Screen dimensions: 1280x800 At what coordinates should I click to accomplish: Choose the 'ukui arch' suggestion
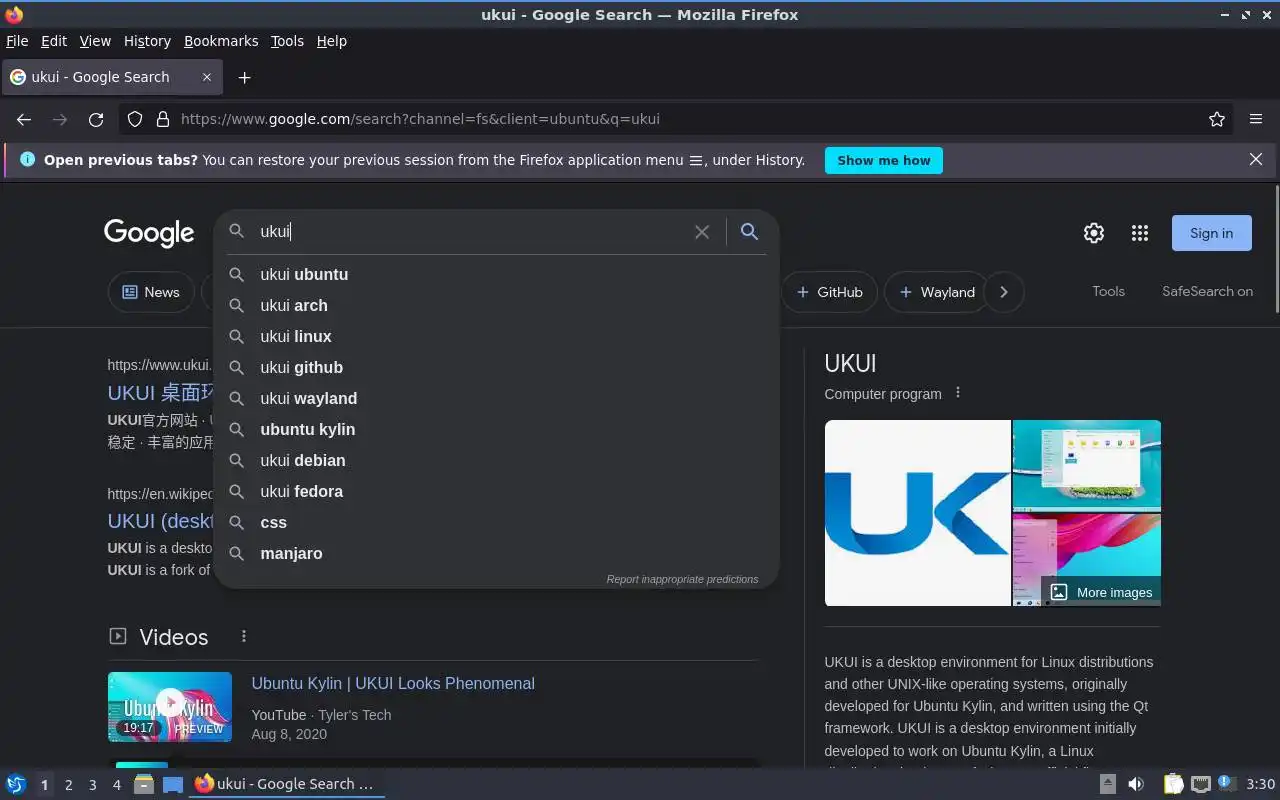coord(496,305)
